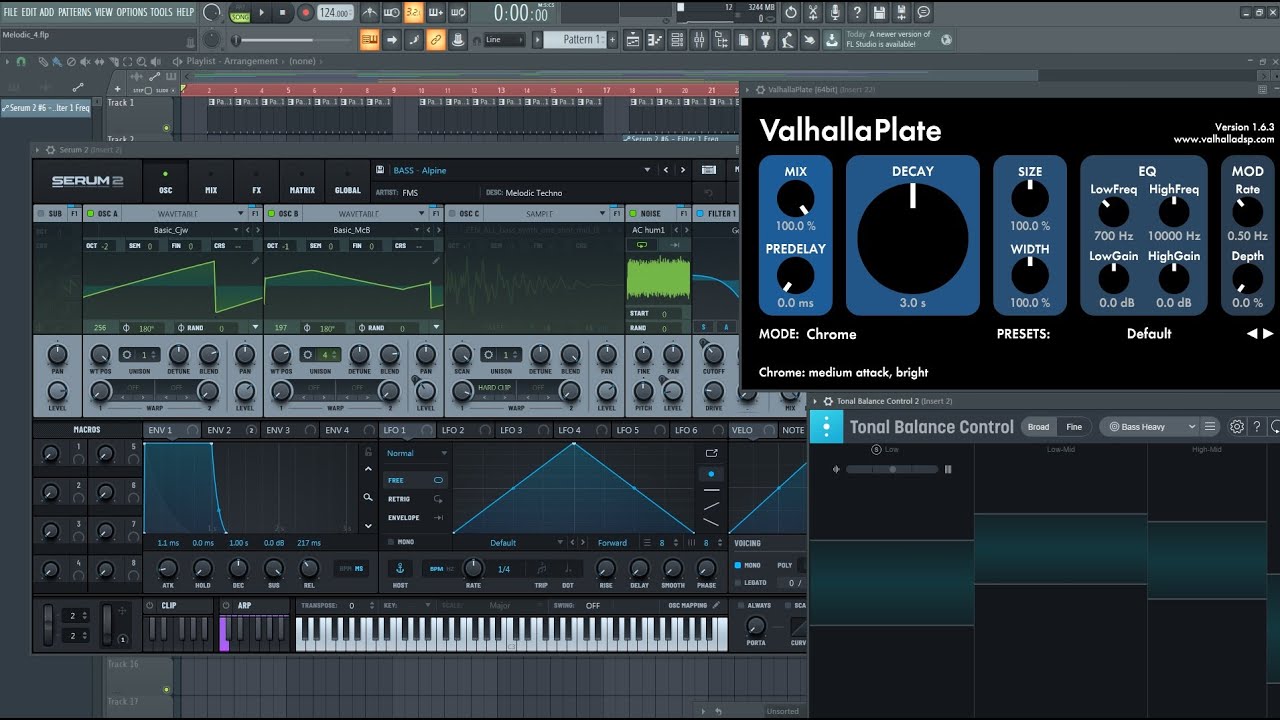Toggle MONO voicing mode in Serum 2
Viewport: 1280px width, 720px height.
click(x=739, y=565)
